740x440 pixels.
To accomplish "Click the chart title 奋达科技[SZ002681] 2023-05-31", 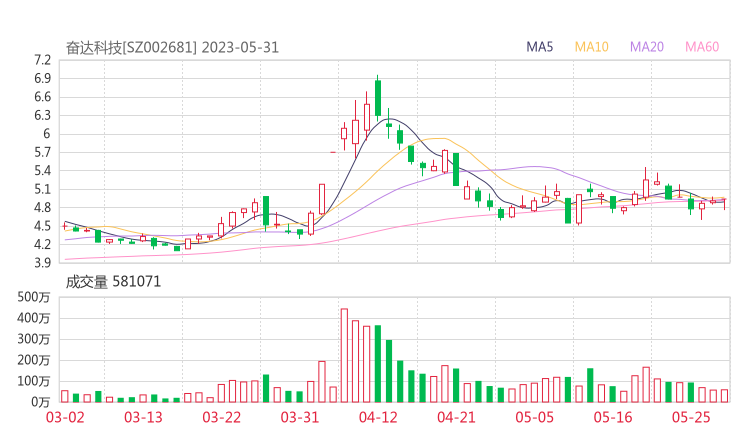I will [172, 48].
